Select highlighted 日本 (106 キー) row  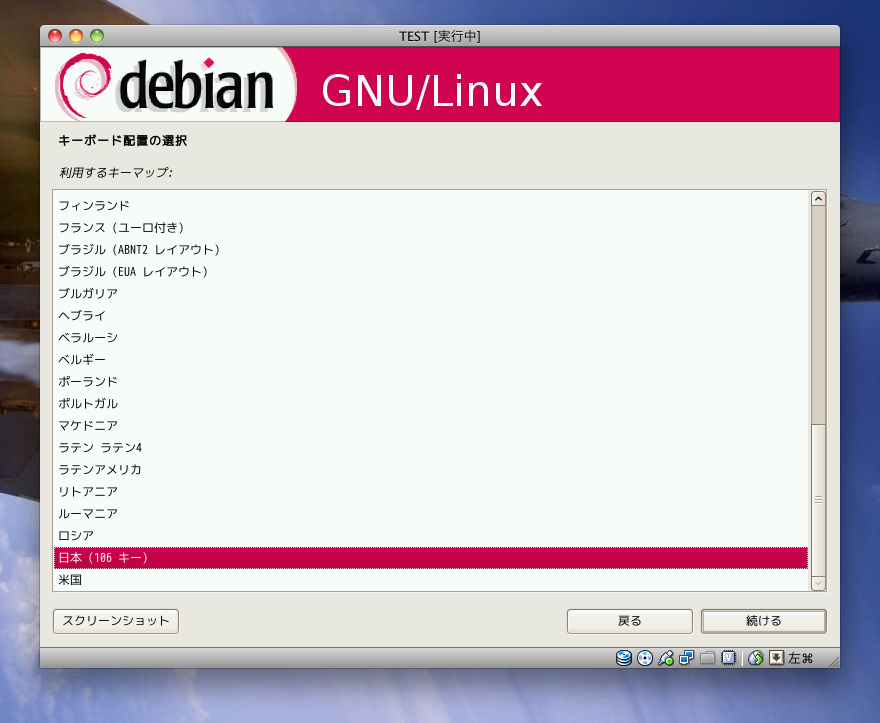coord(430,557)
